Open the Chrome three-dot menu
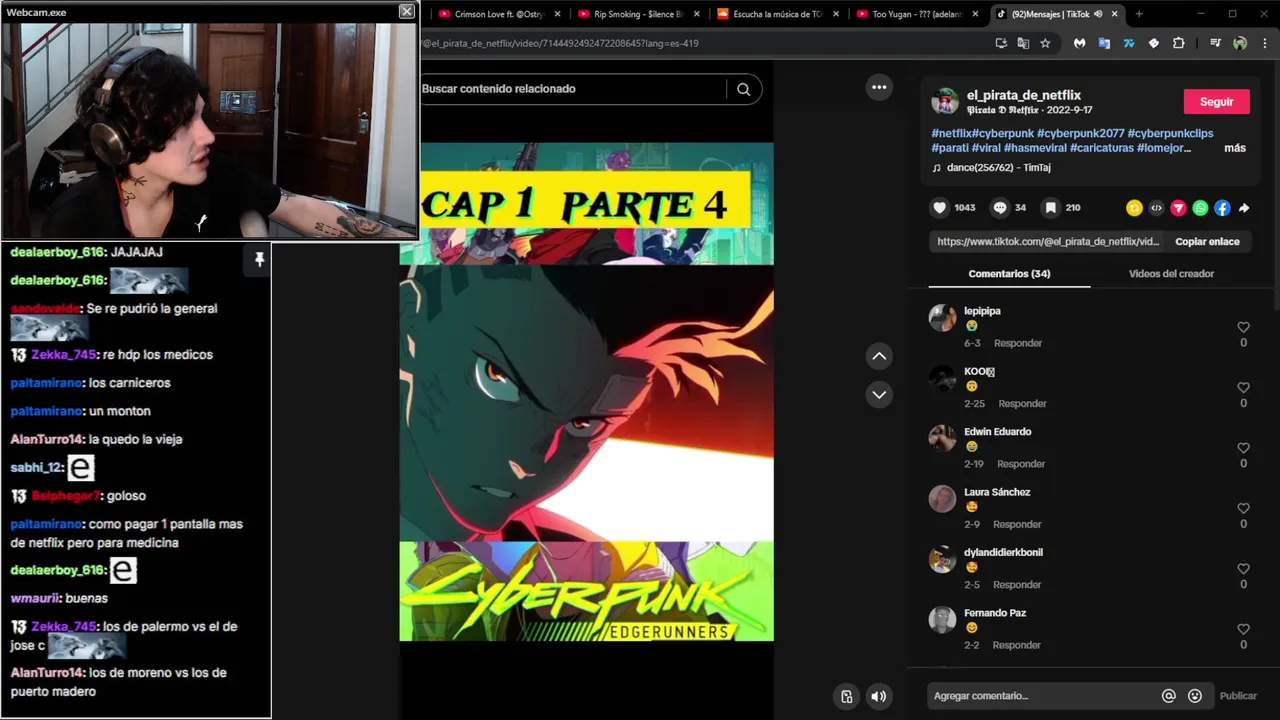1280x720 pixels. (x=1264, y=43)
